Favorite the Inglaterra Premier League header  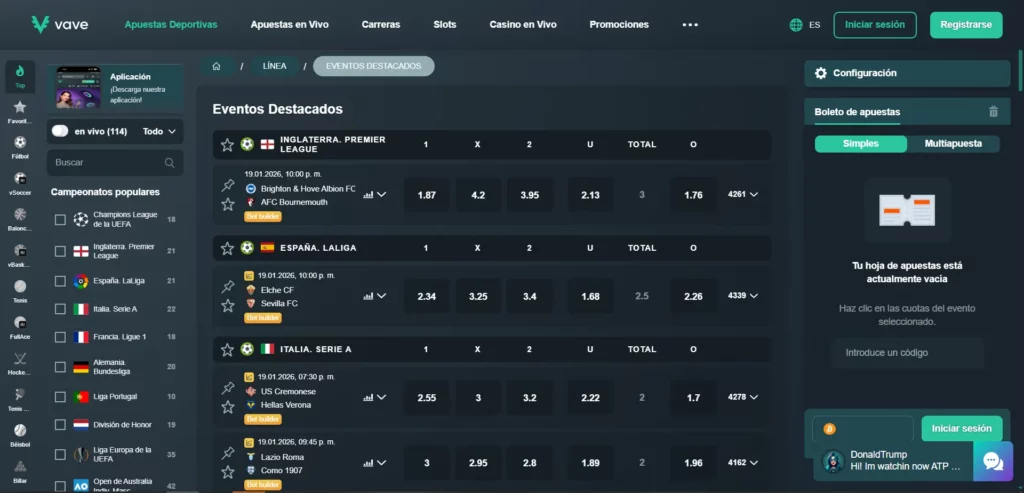[227, 145]
